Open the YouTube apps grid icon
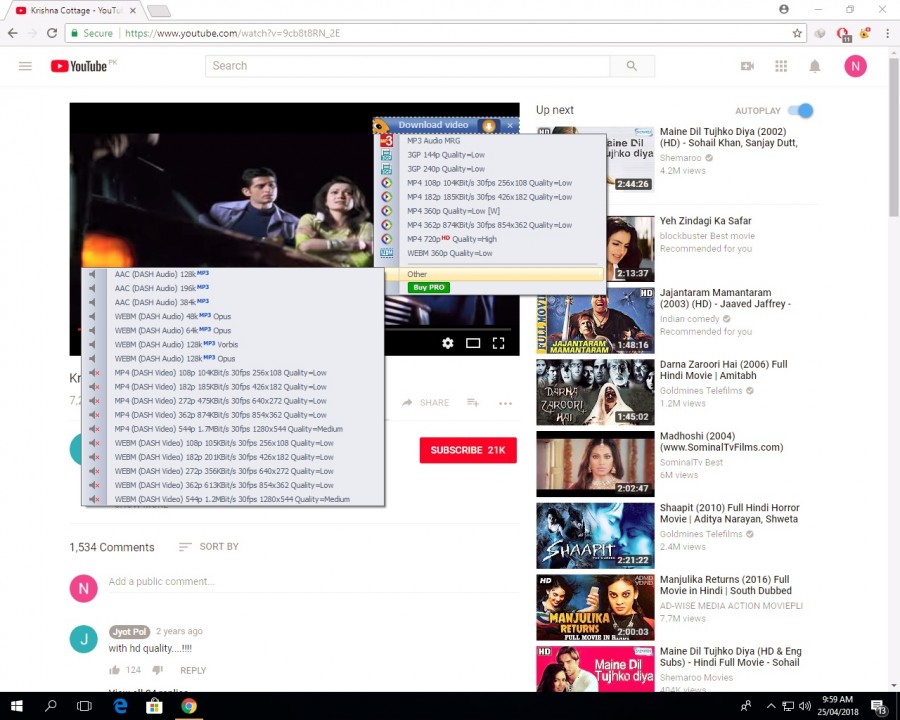This screenshot has height=720, width=900. click(781, 66)
